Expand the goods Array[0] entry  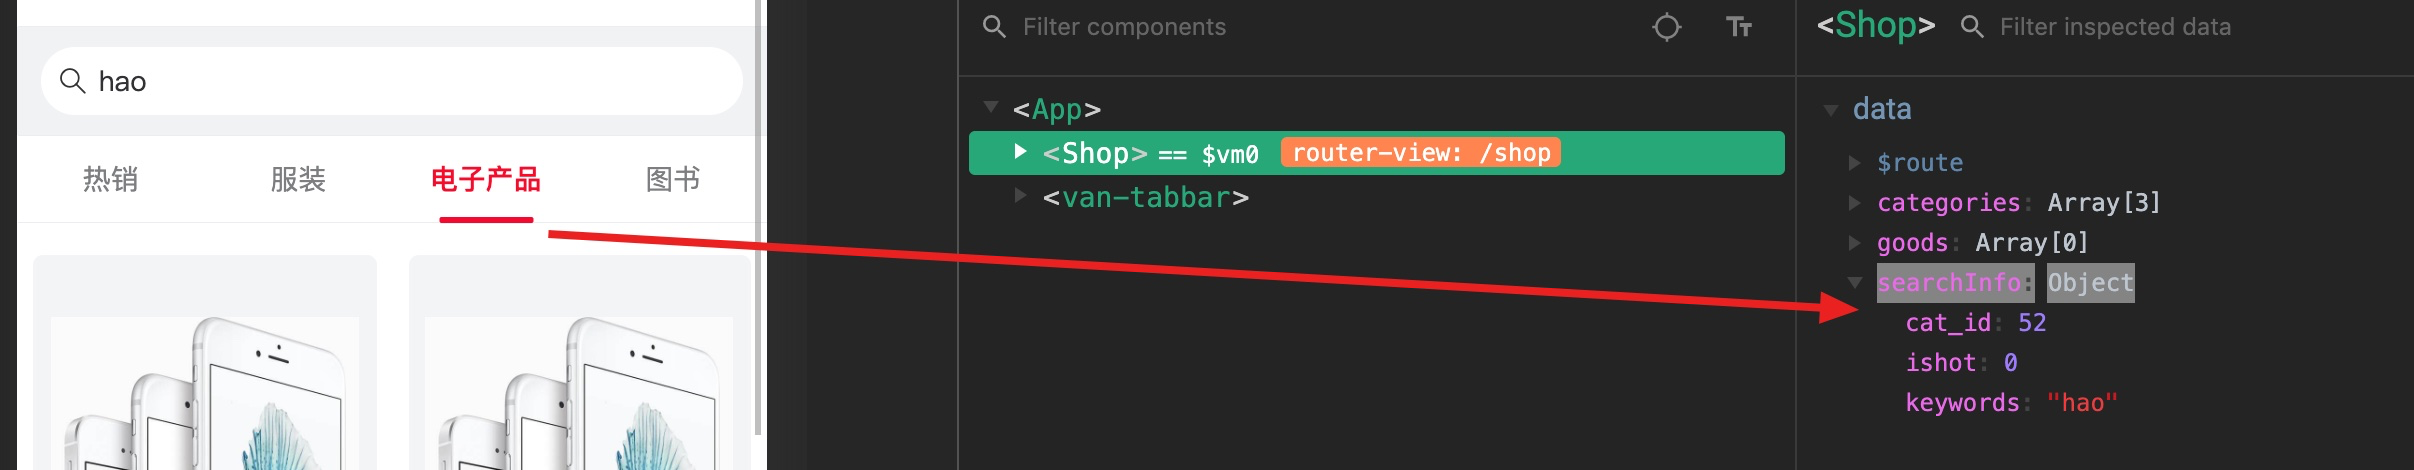(x=1854, y=242)
